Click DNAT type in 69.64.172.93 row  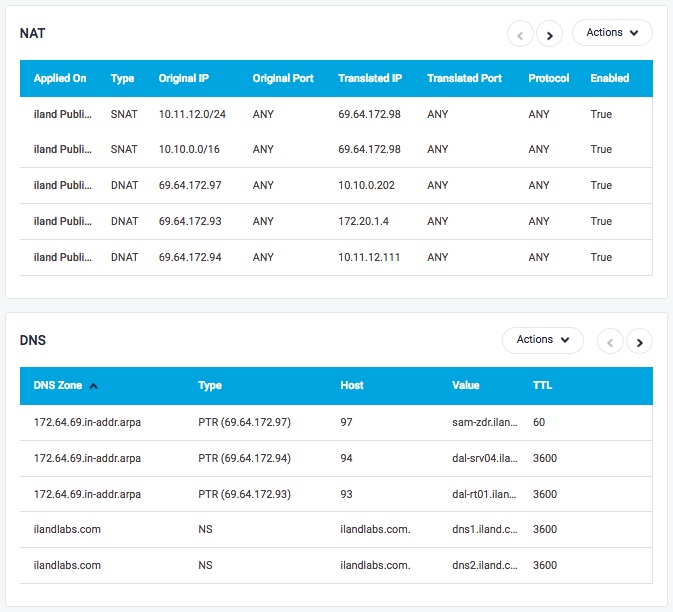click(x=124, y=221)
